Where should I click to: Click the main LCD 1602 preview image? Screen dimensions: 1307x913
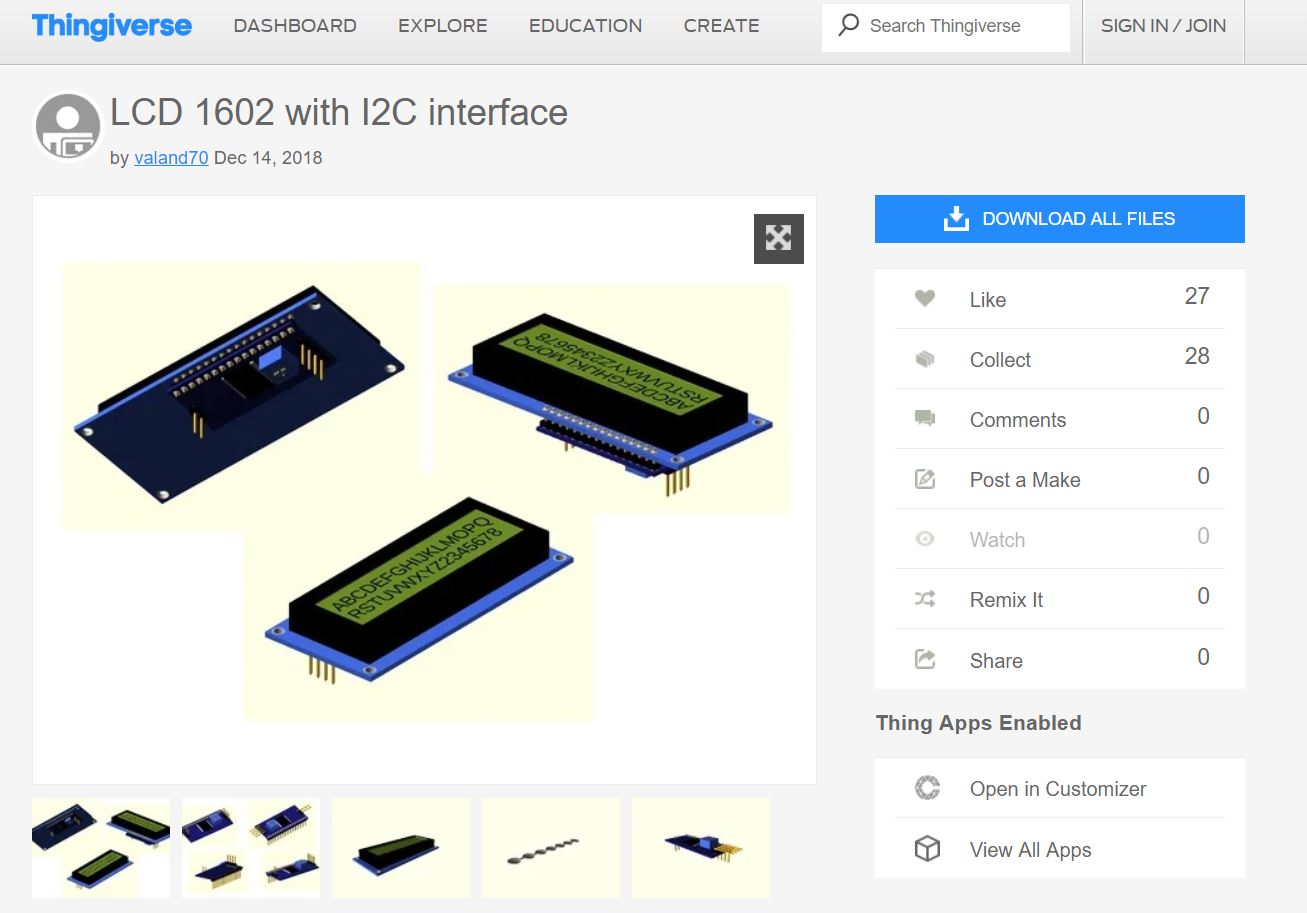pos(424,490)
